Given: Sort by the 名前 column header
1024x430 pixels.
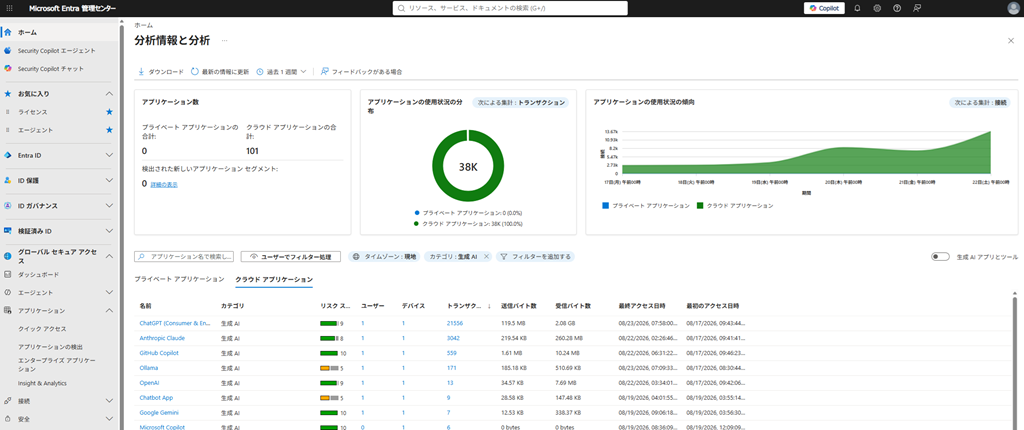Looking at the screenshot, I should click(x=146, y=306).
